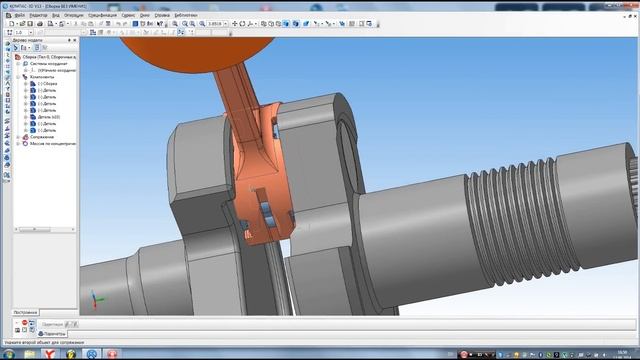Image resolution: width=640 pixels, height=360 pixels.
Task: Click the Print icon
Action: pos(40,24)
